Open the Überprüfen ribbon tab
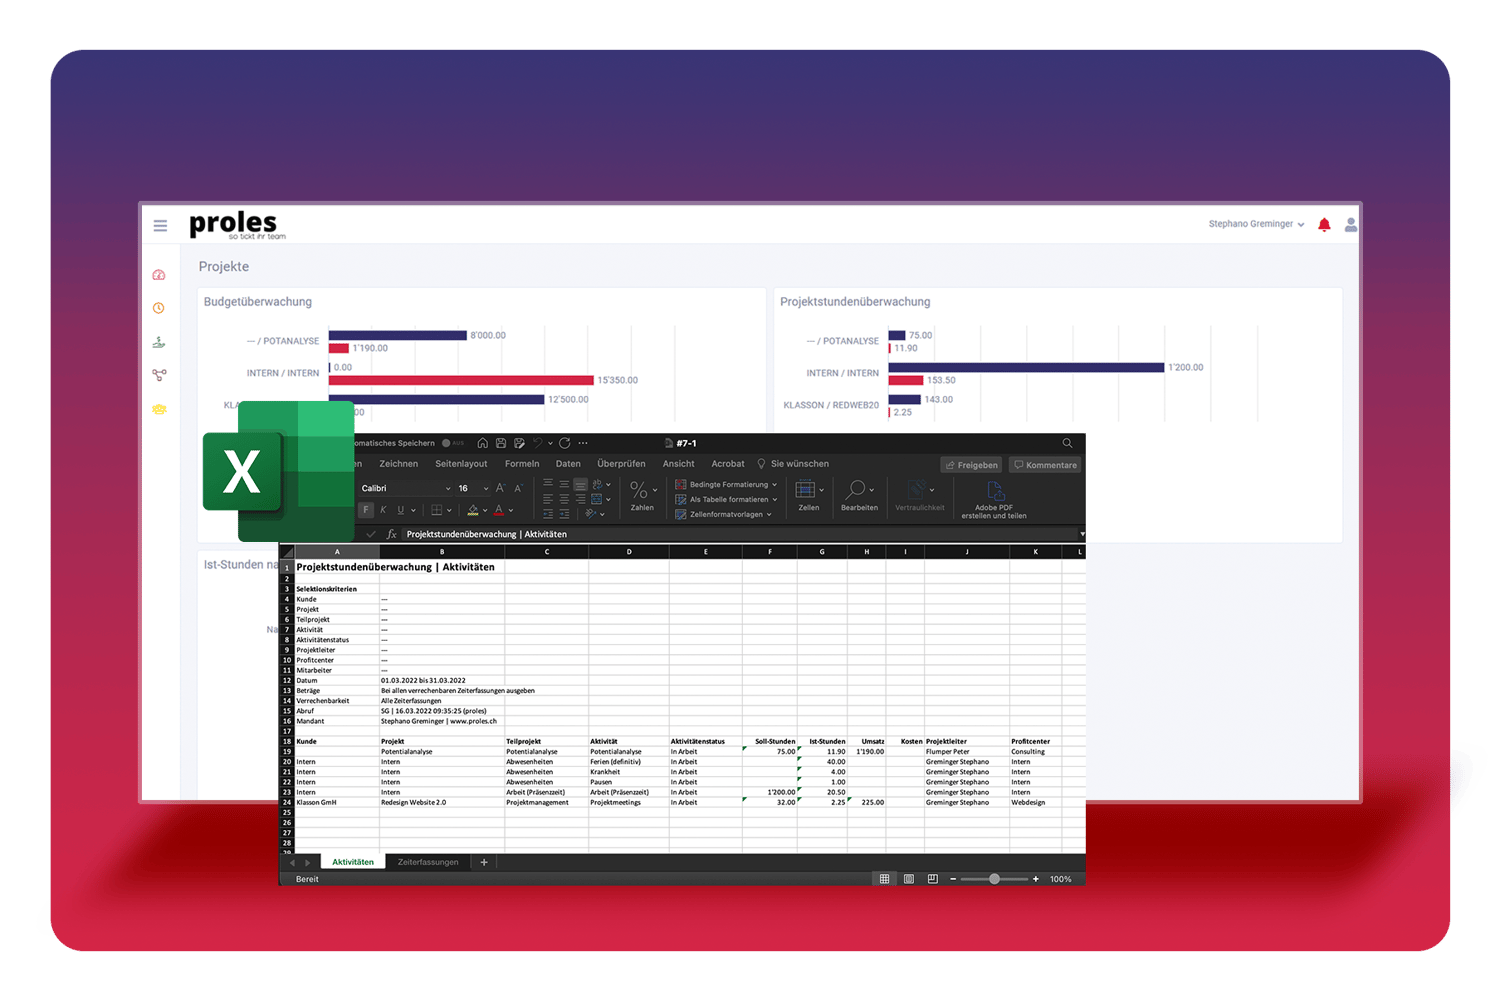Viewport: 1500px width, 1001px height. point(621,464)
